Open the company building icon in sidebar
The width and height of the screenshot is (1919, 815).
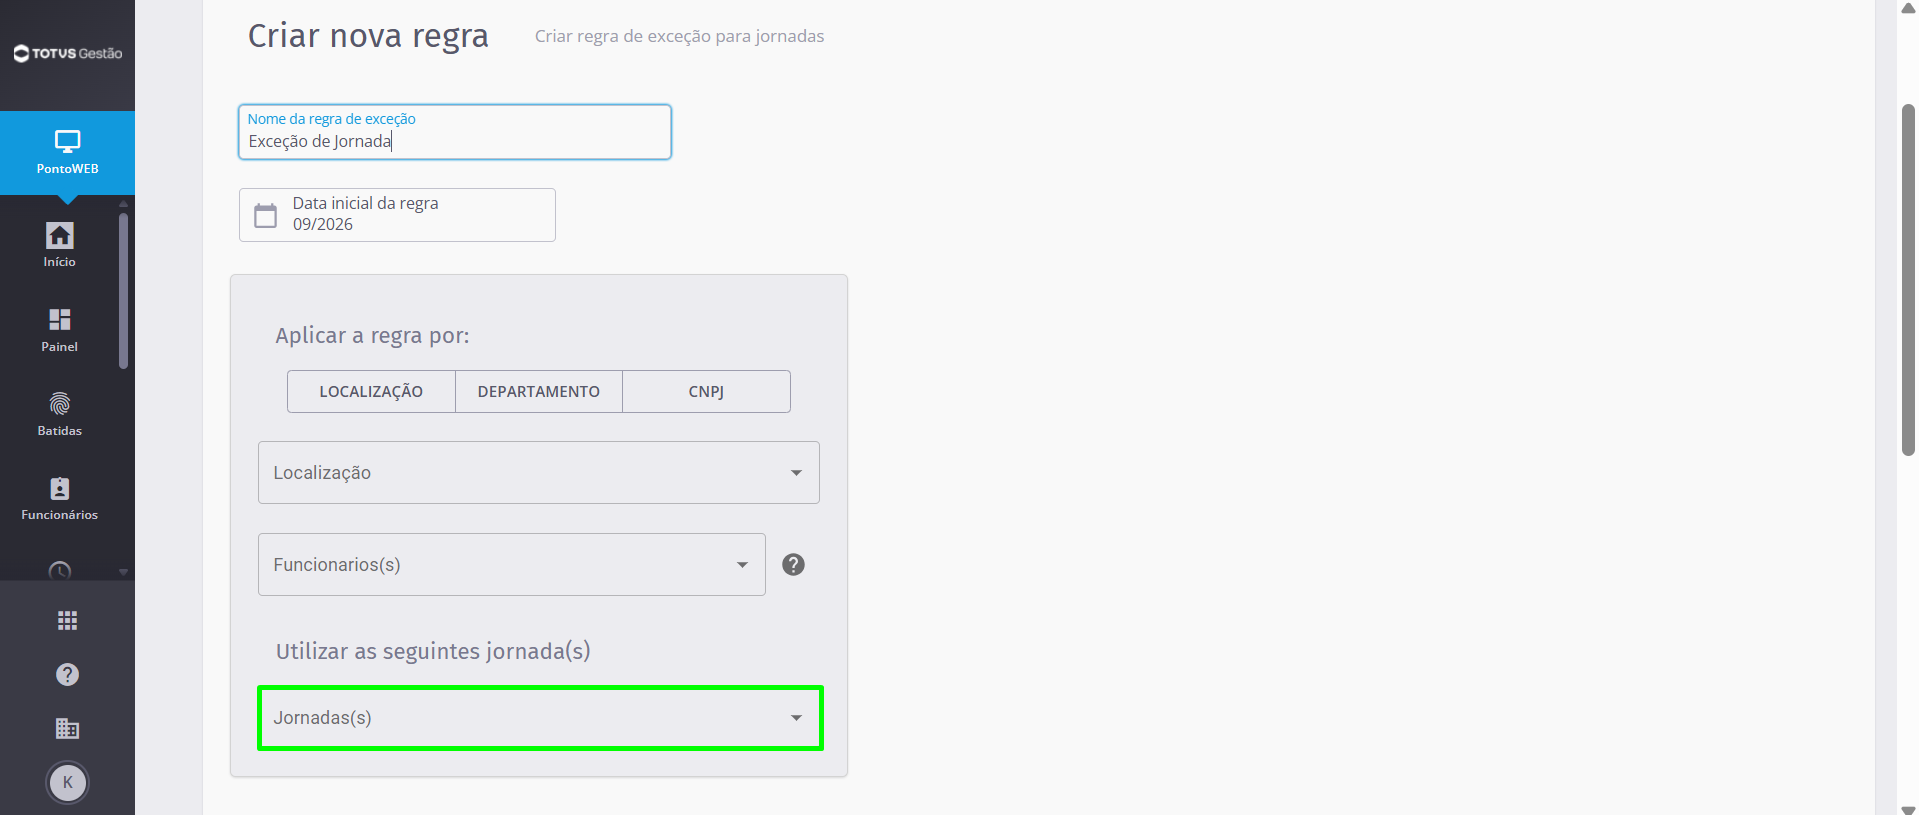click(67, 728)
